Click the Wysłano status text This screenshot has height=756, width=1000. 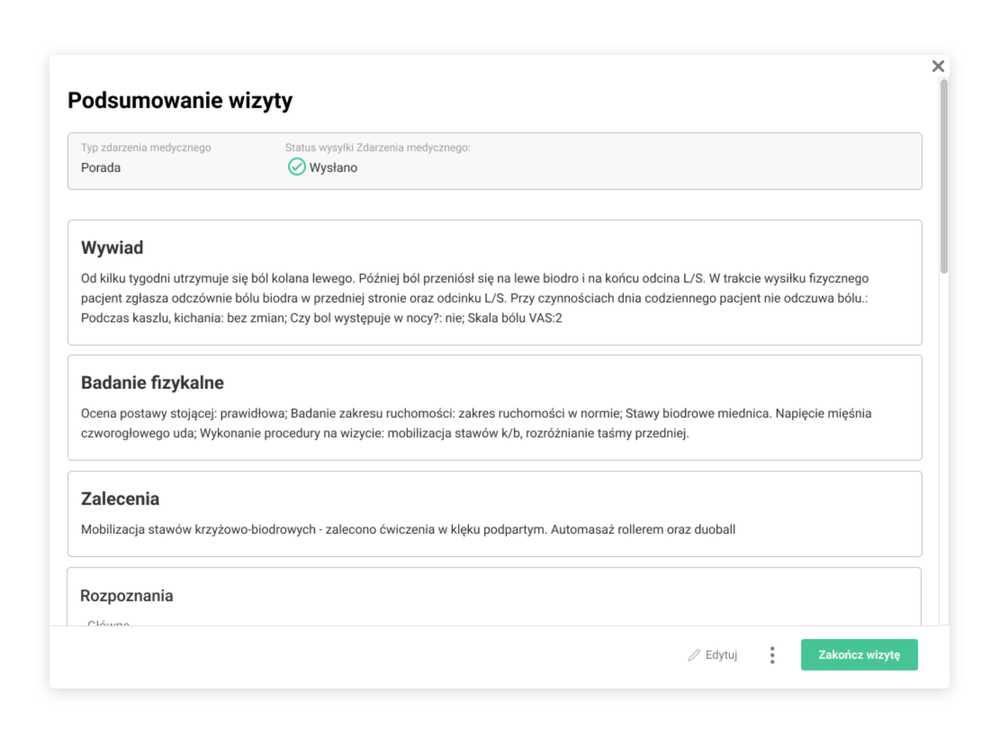coord(333,168)
